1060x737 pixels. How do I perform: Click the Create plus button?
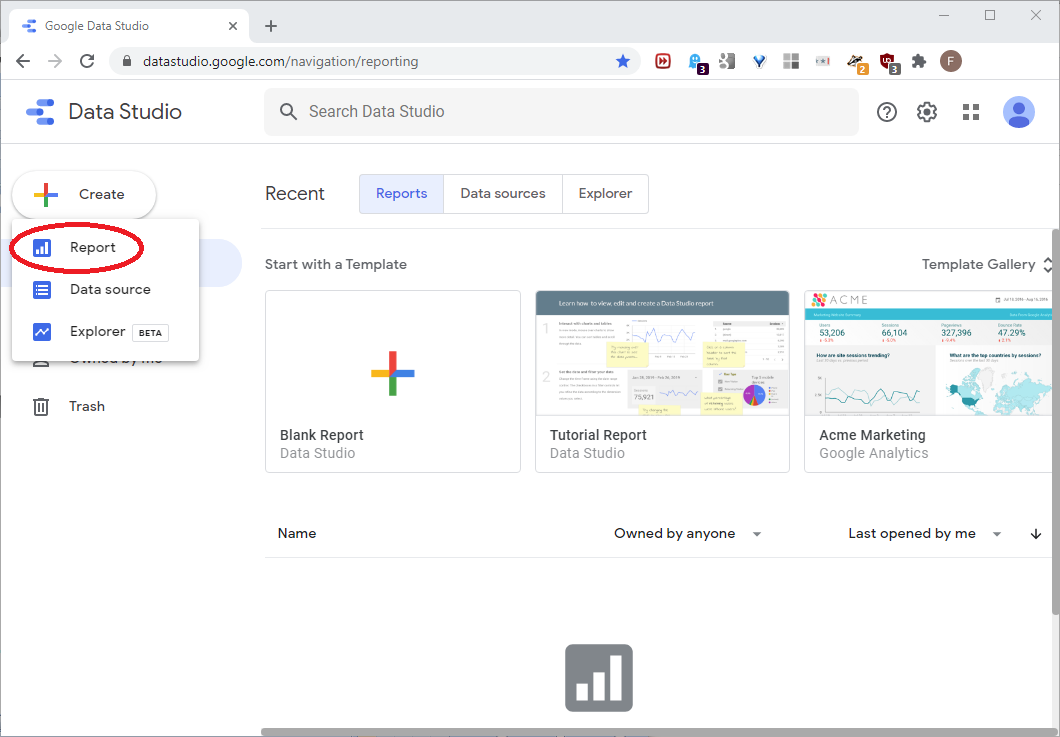84,195
